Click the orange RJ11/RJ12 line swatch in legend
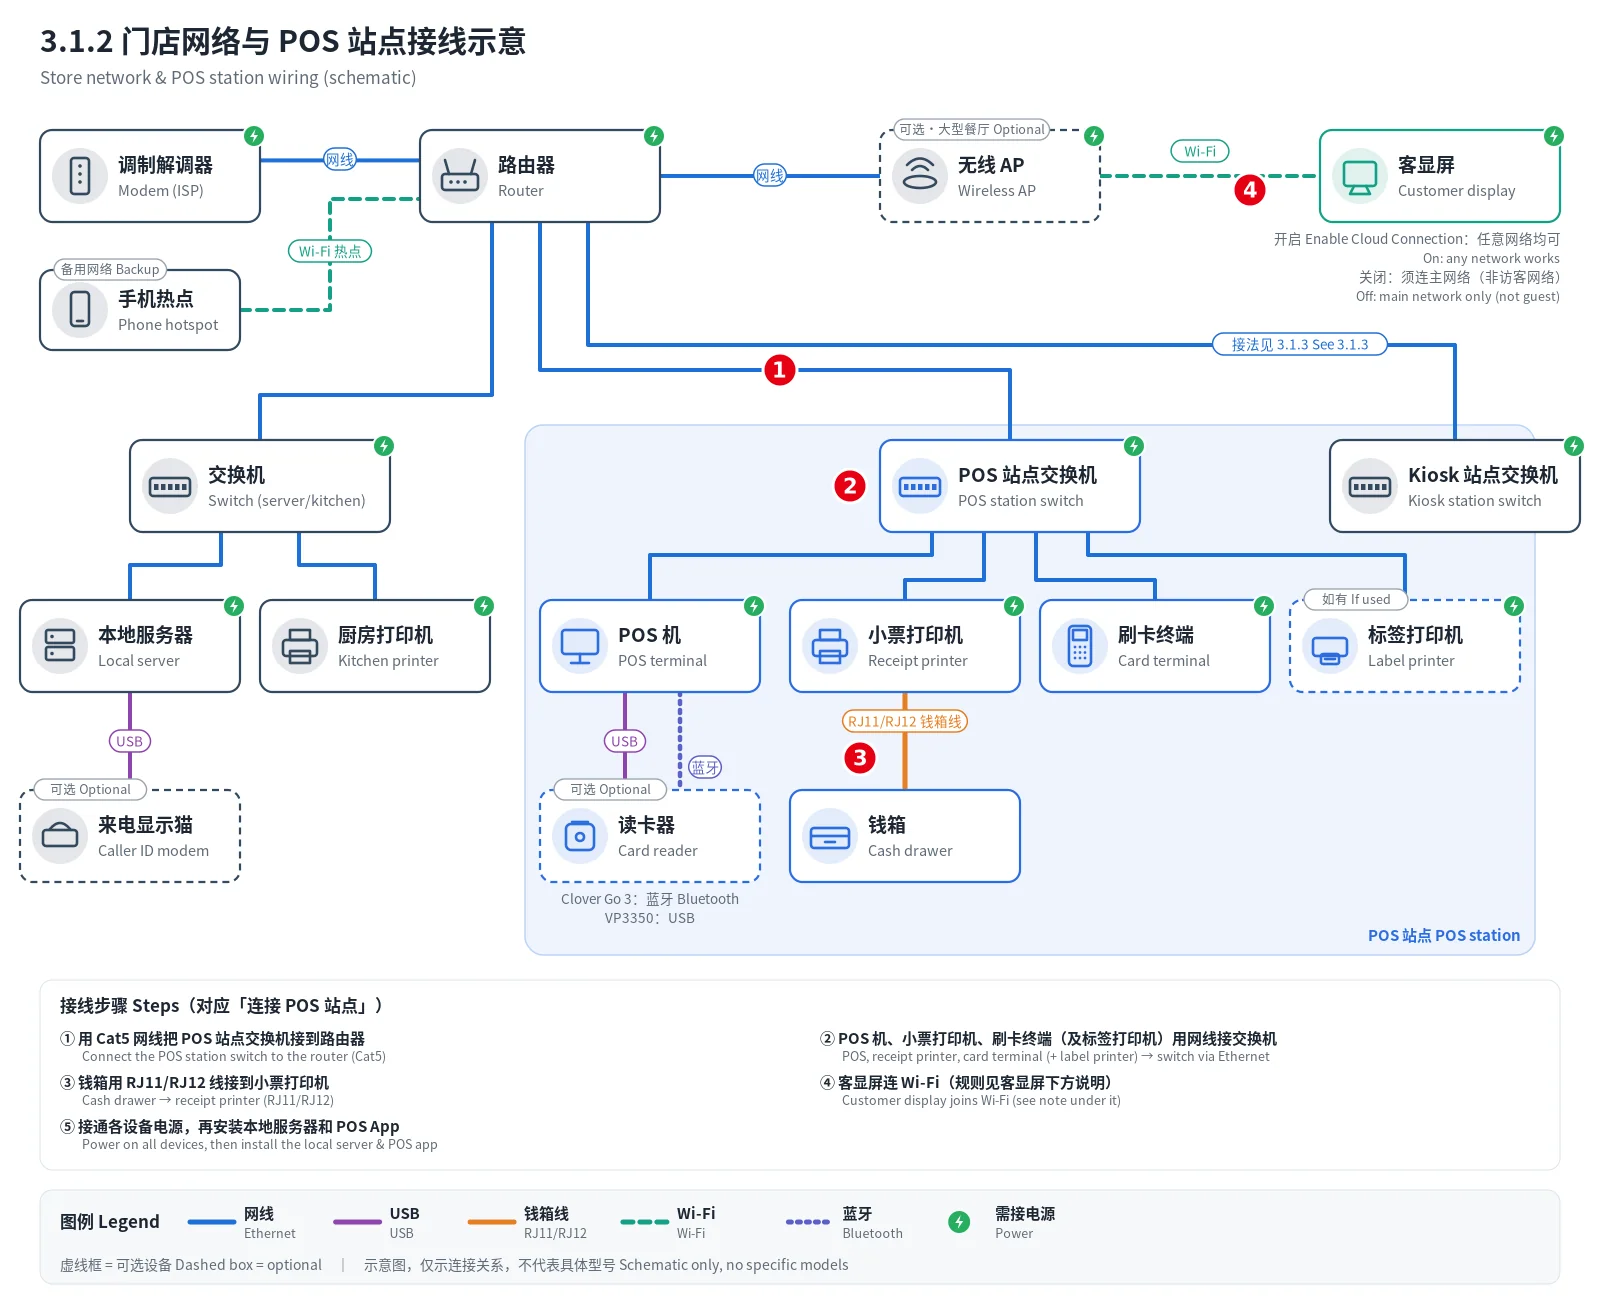Screen dimensions: 1600x1308 [x=492, y=1222]
